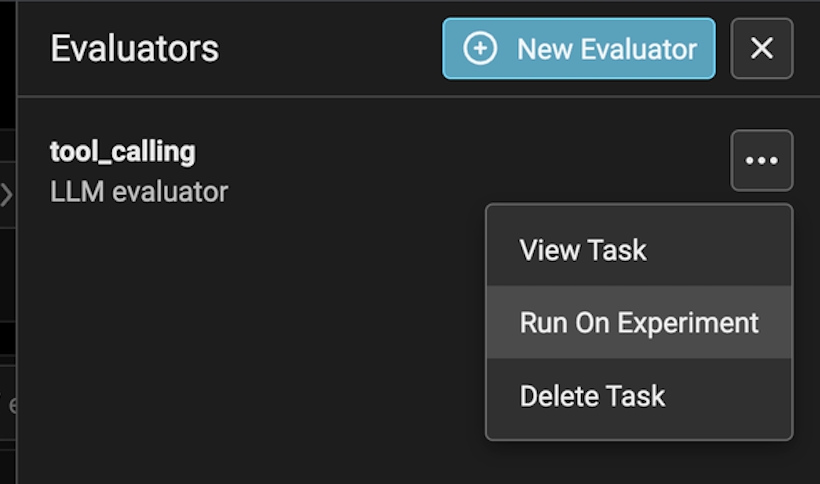Click Delete Task in the dropdown menu
The image size is (820, 484).
coord(592,395)
